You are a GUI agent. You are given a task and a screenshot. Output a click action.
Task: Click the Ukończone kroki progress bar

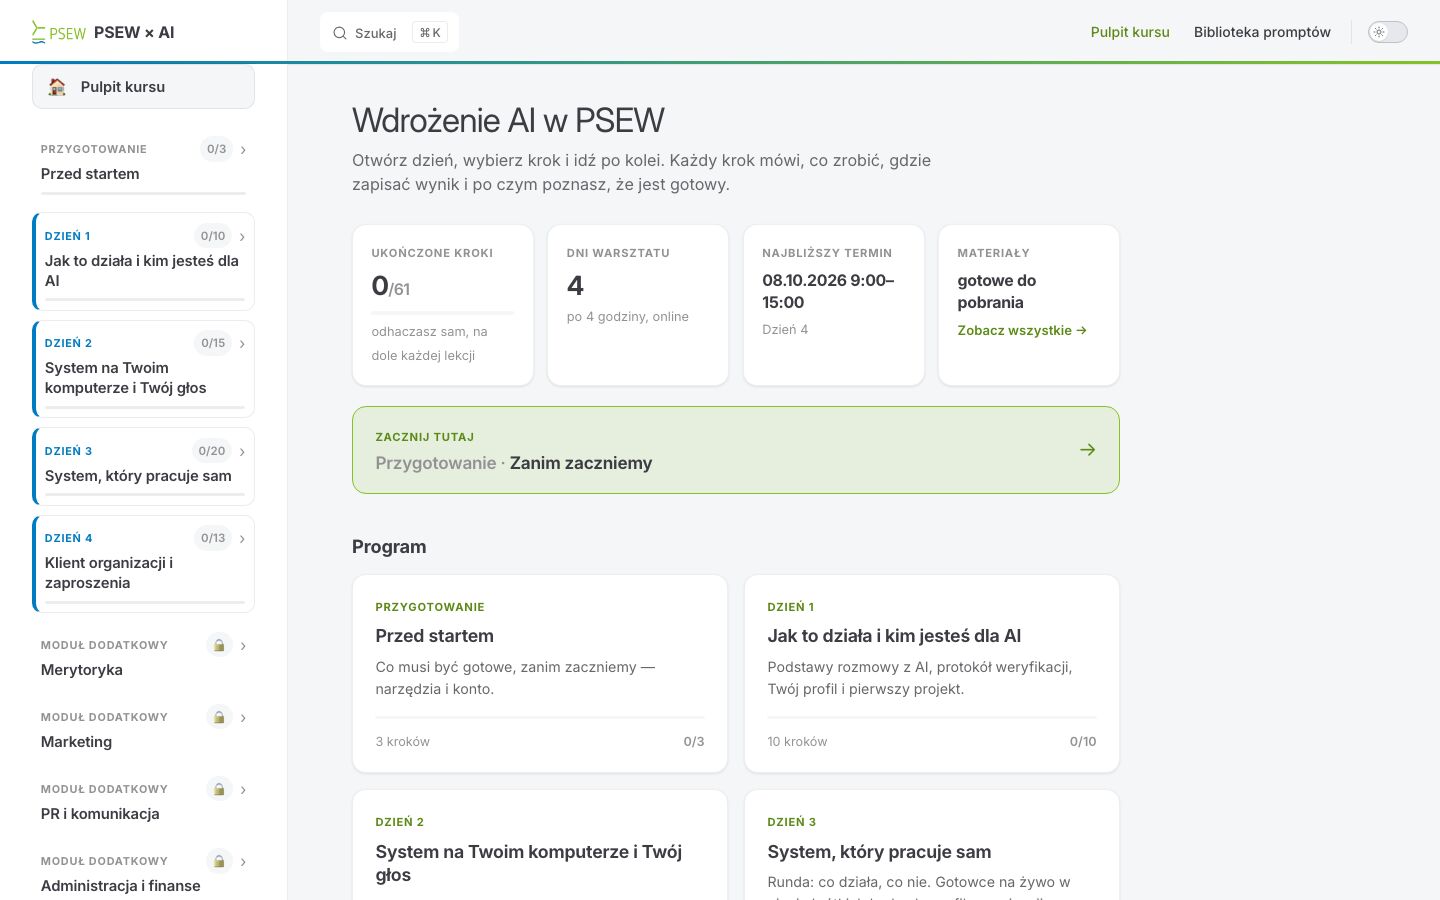click(442, 313)
